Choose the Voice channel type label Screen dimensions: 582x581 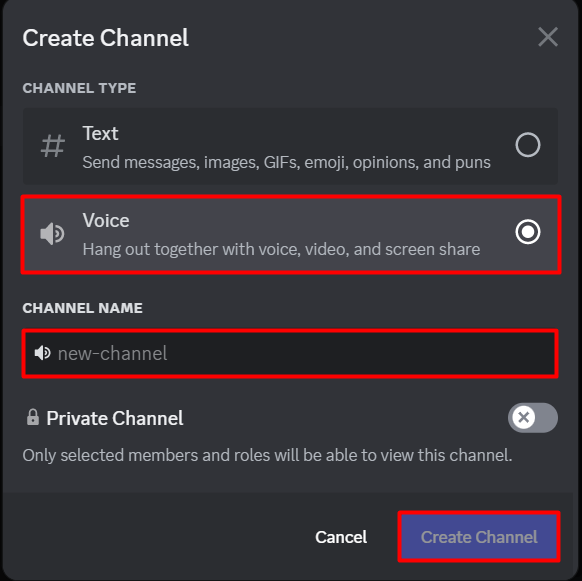click(x=106, y=221)
